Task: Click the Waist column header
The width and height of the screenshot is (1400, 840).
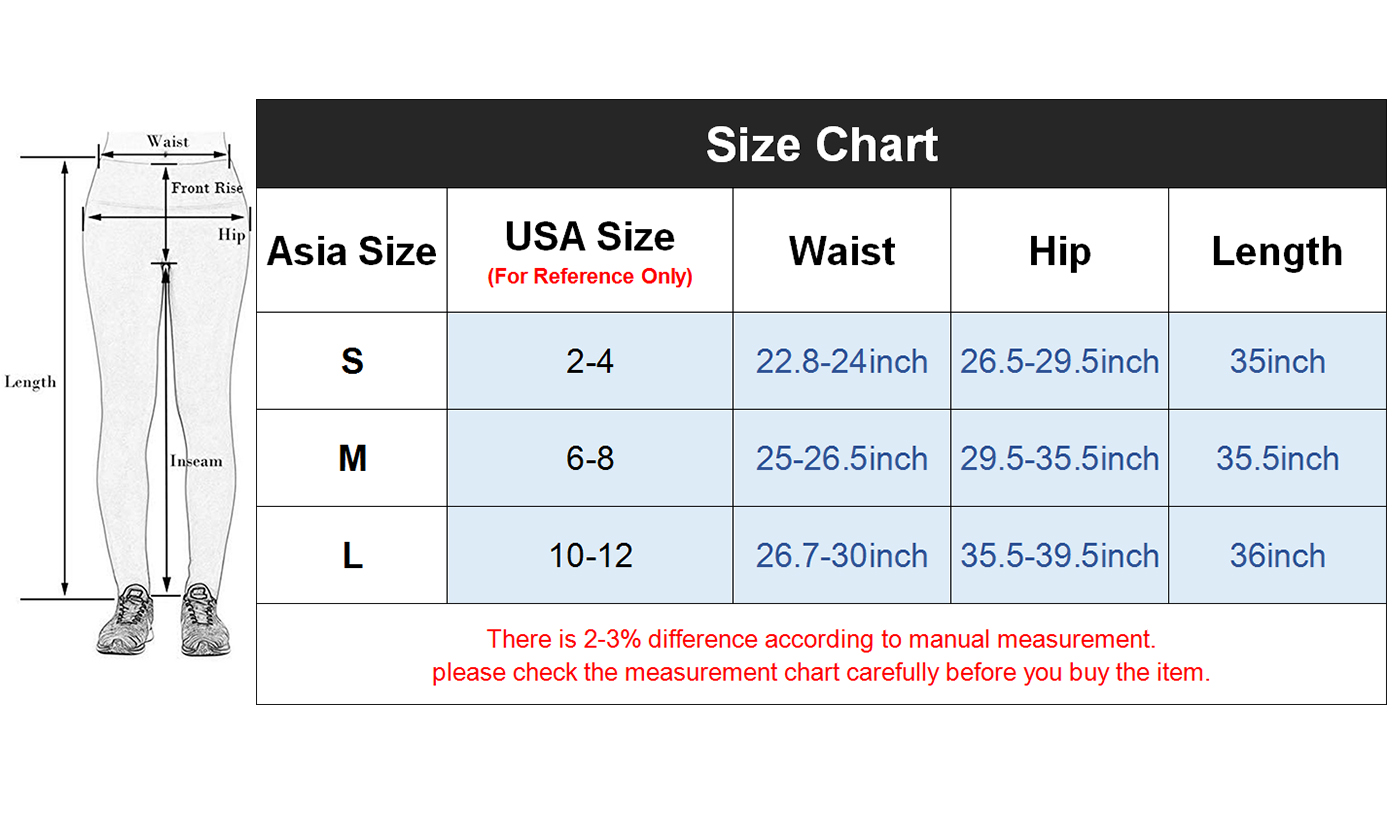Action: coord(841,251)
